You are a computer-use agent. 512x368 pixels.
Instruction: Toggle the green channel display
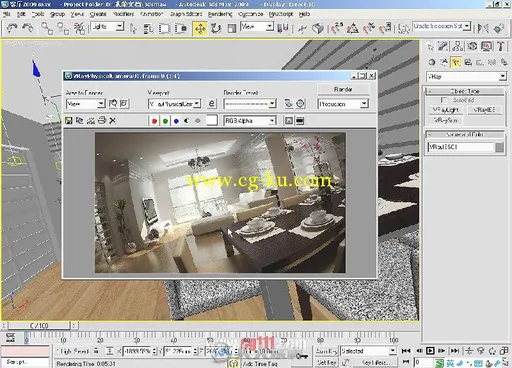165,121
